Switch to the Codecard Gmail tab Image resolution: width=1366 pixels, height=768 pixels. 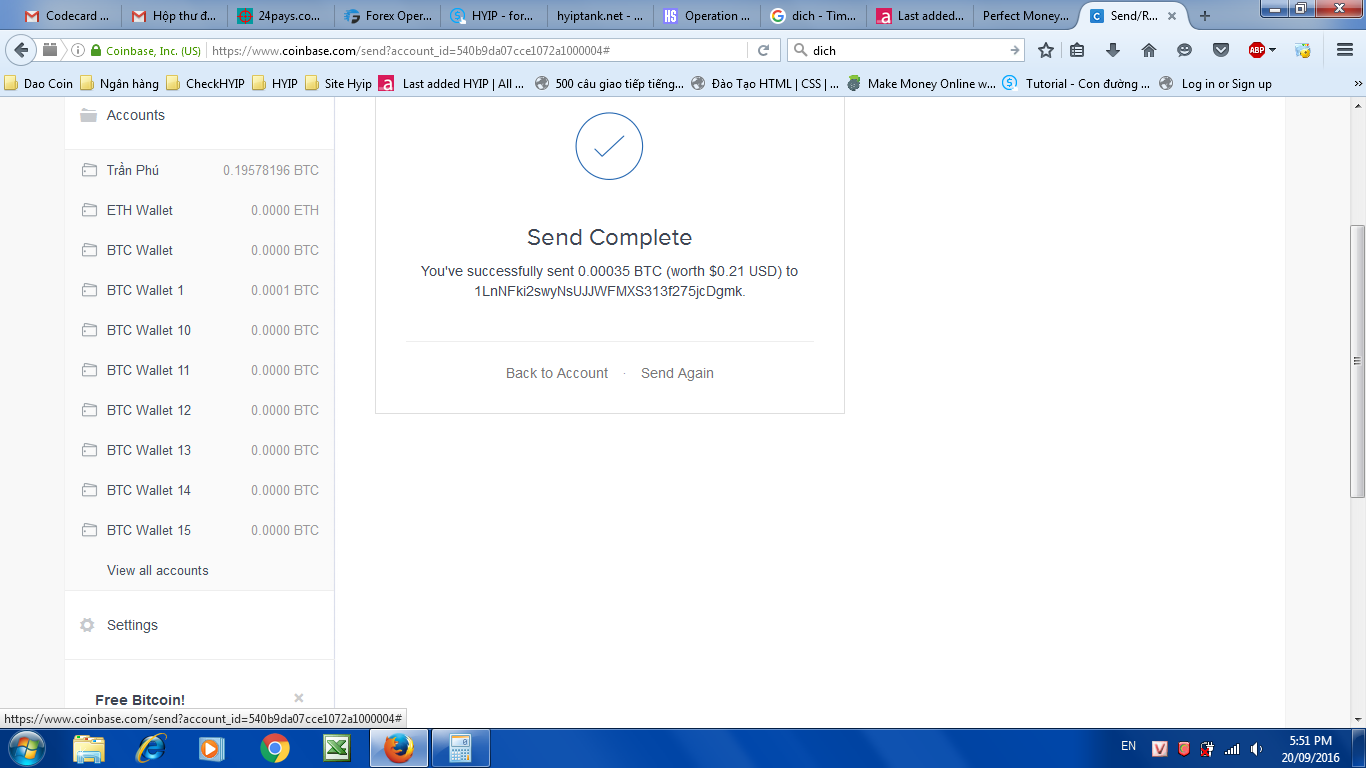pos(68,16)
